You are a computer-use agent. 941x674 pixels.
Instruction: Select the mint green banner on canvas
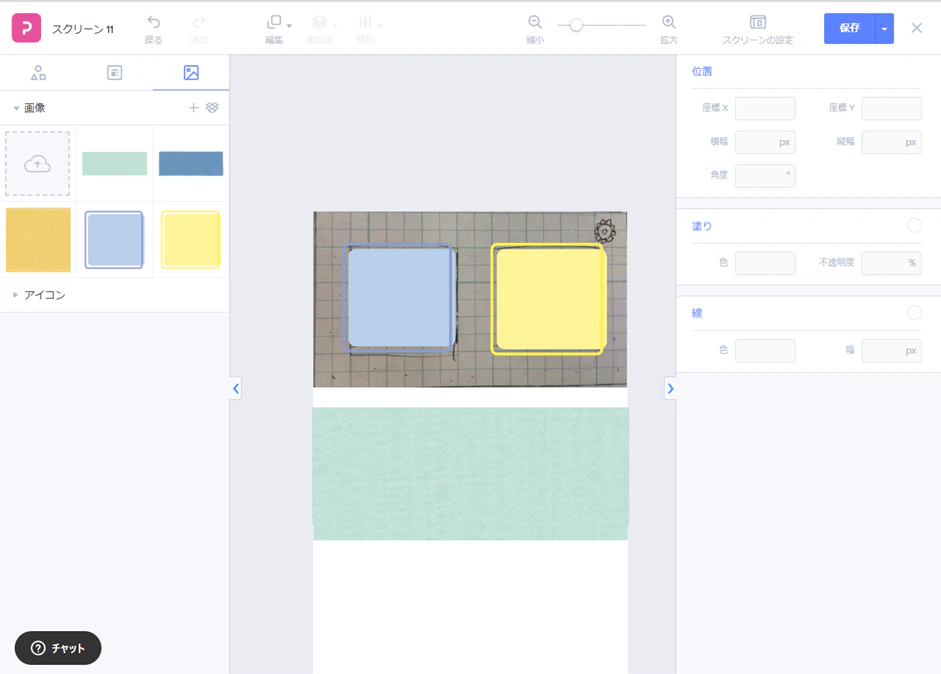pyautogui.click(x=470, y=474)
